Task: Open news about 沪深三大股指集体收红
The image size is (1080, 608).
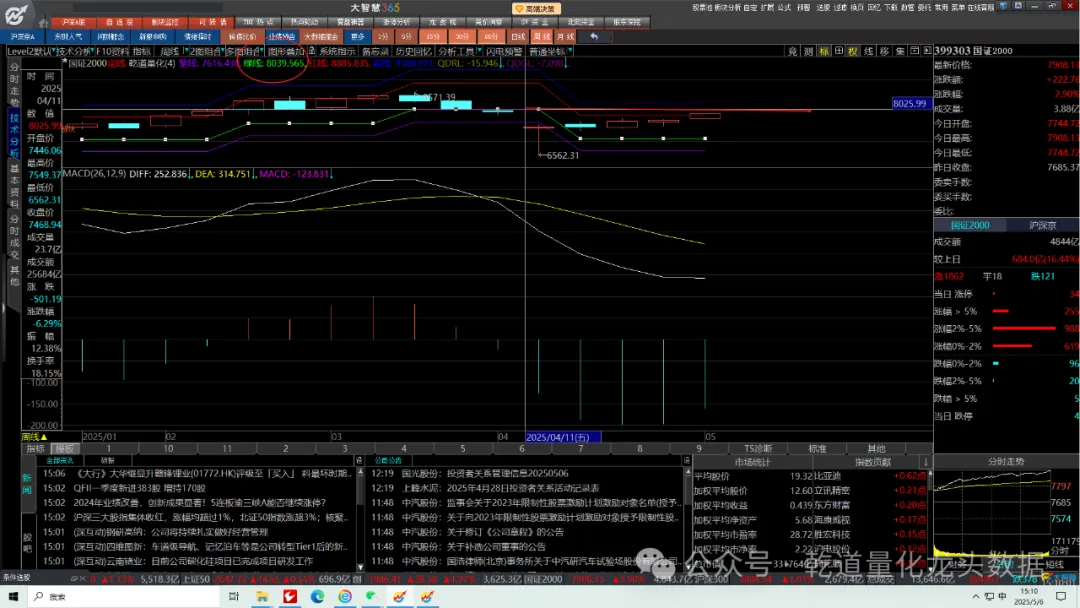Action: point(210,517)
